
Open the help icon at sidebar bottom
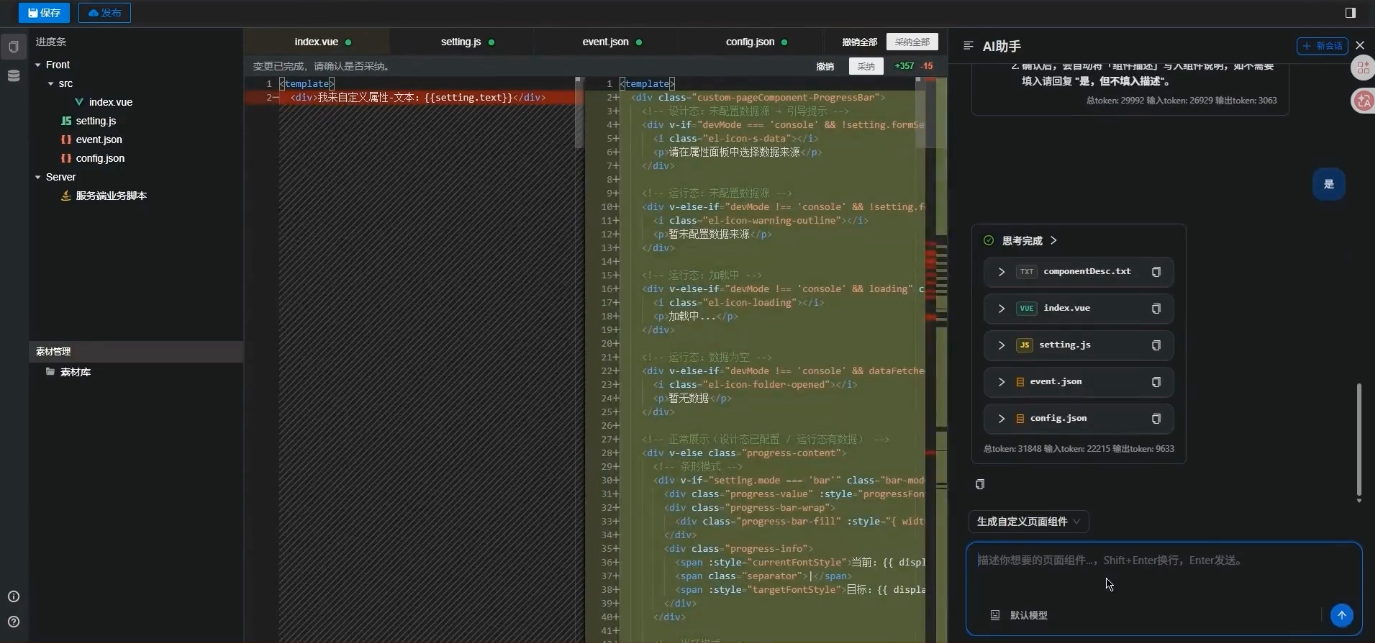coord(14,621)
